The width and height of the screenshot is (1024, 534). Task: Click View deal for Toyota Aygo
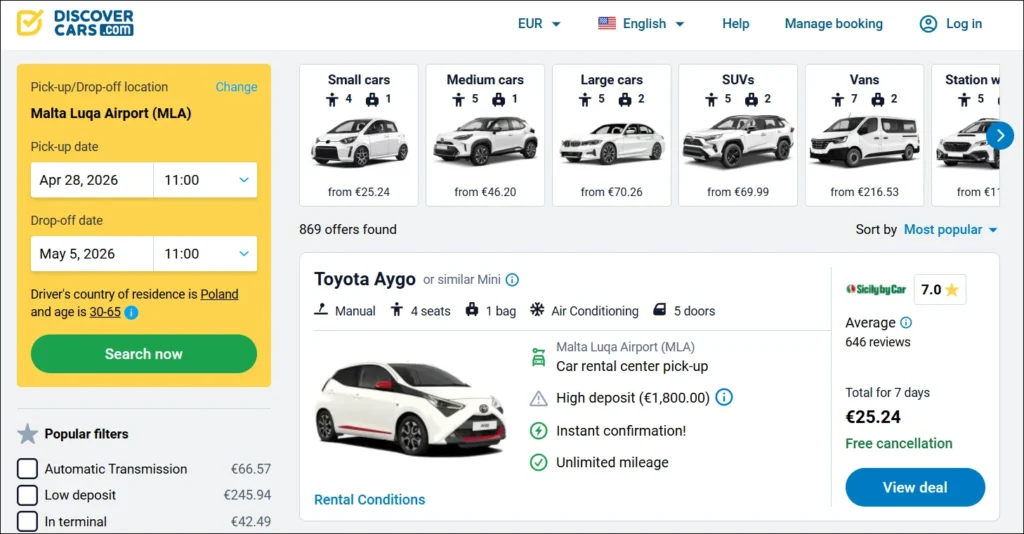(x=915, y=487)
